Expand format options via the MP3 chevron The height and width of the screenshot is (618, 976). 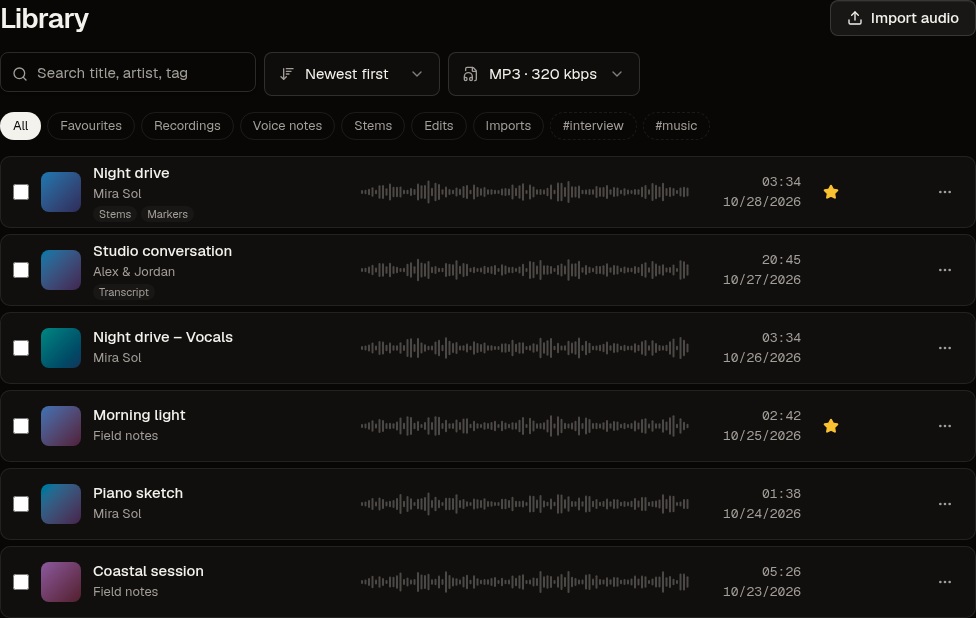click(617, 74)
